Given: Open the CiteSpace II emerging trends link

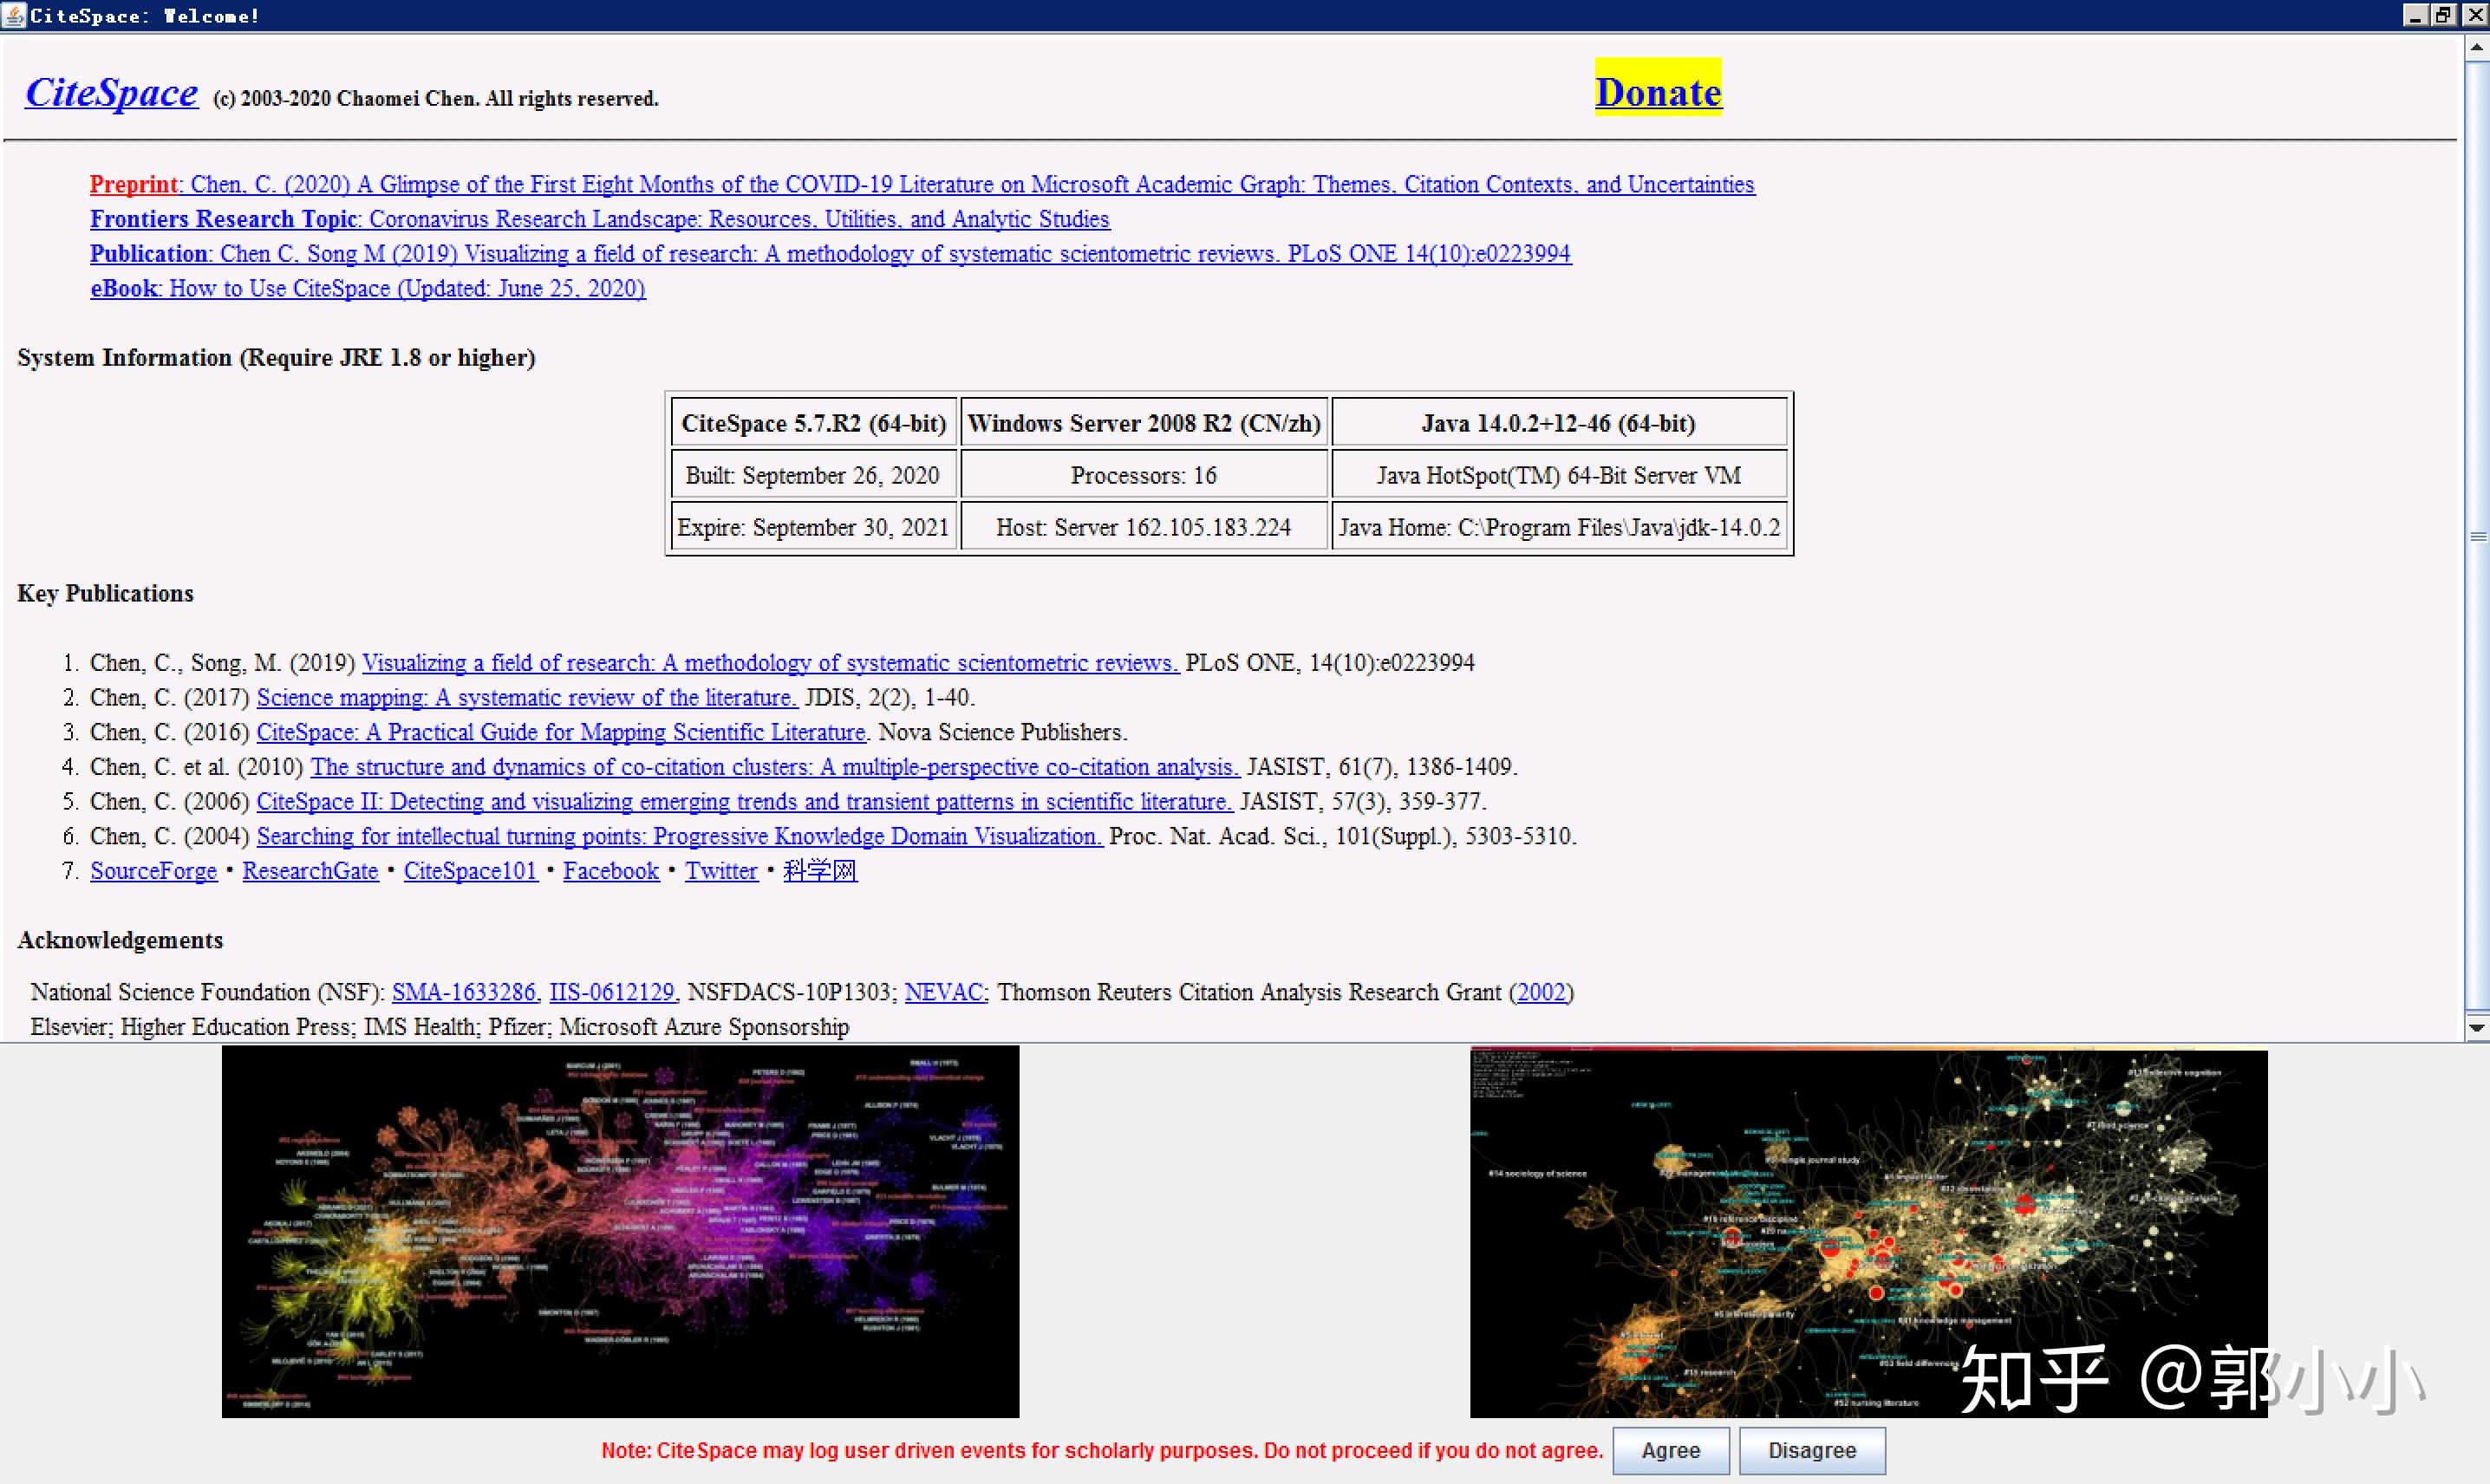Looking at the screenshot, I should coord(745,801).
